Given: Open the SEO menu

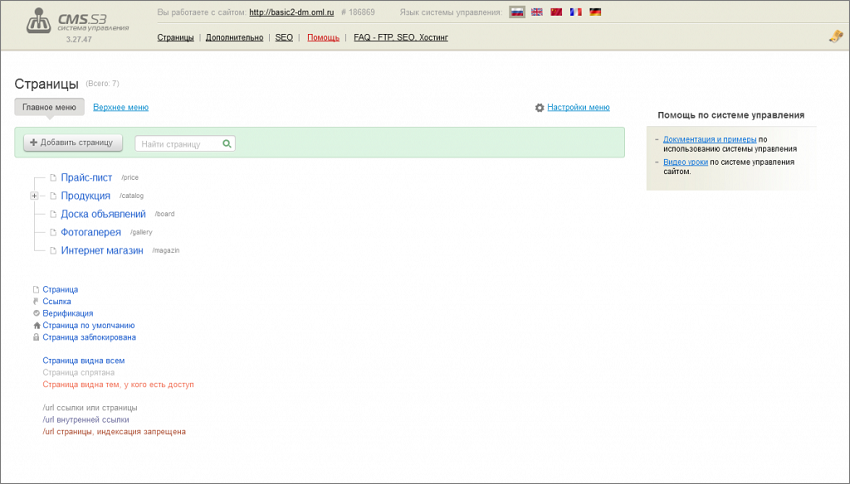Looking at the screenshot, I should pos(284,37).
